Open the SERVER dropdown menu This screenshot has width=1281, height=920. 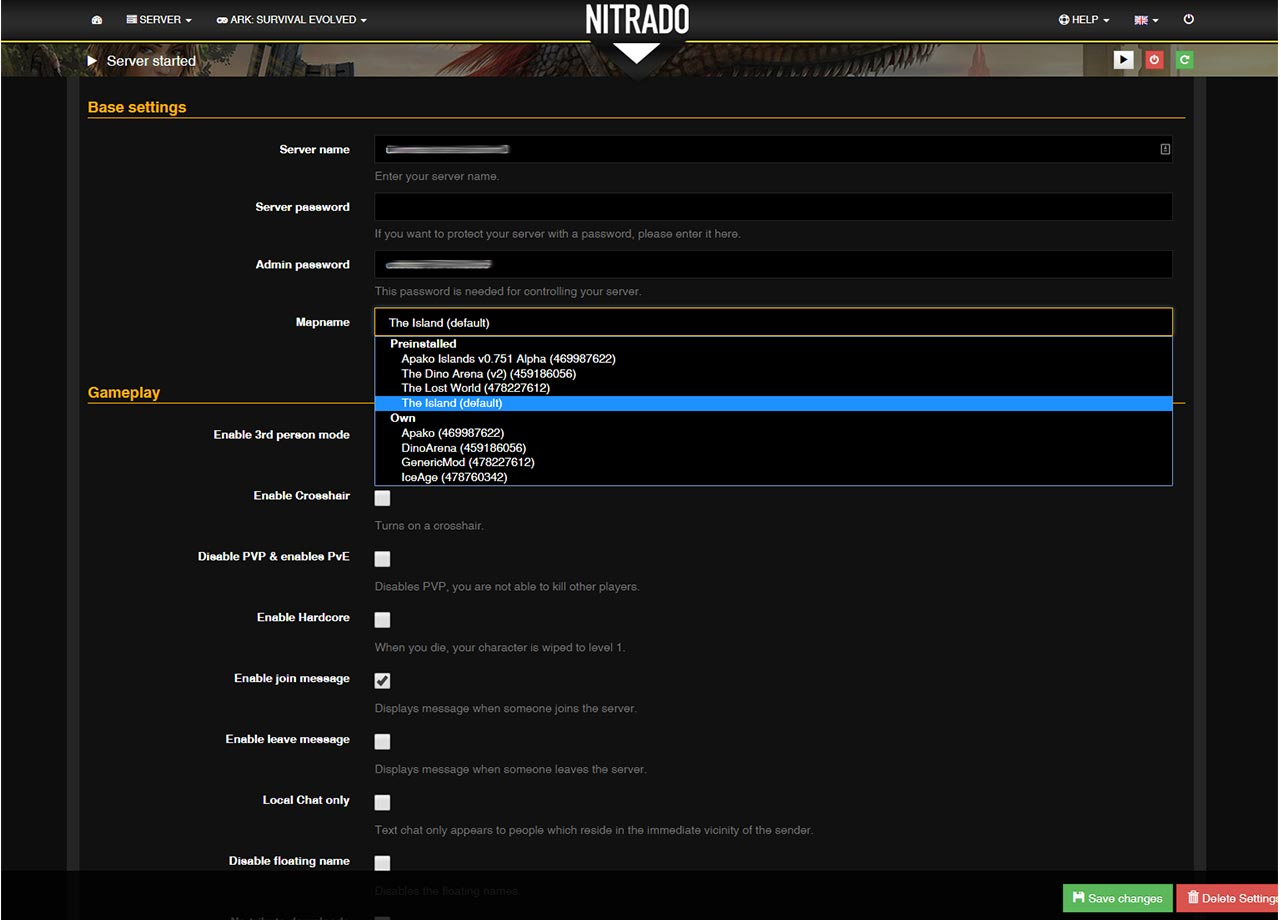(x=159, y=20)
